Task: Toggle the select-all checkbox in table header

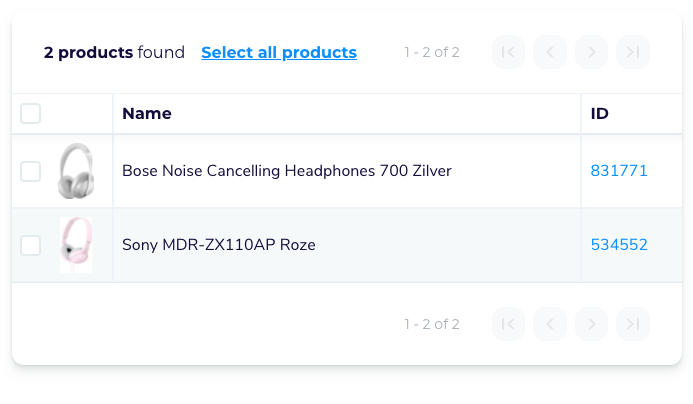Action: pyautogui.click(x=31, y=113)
